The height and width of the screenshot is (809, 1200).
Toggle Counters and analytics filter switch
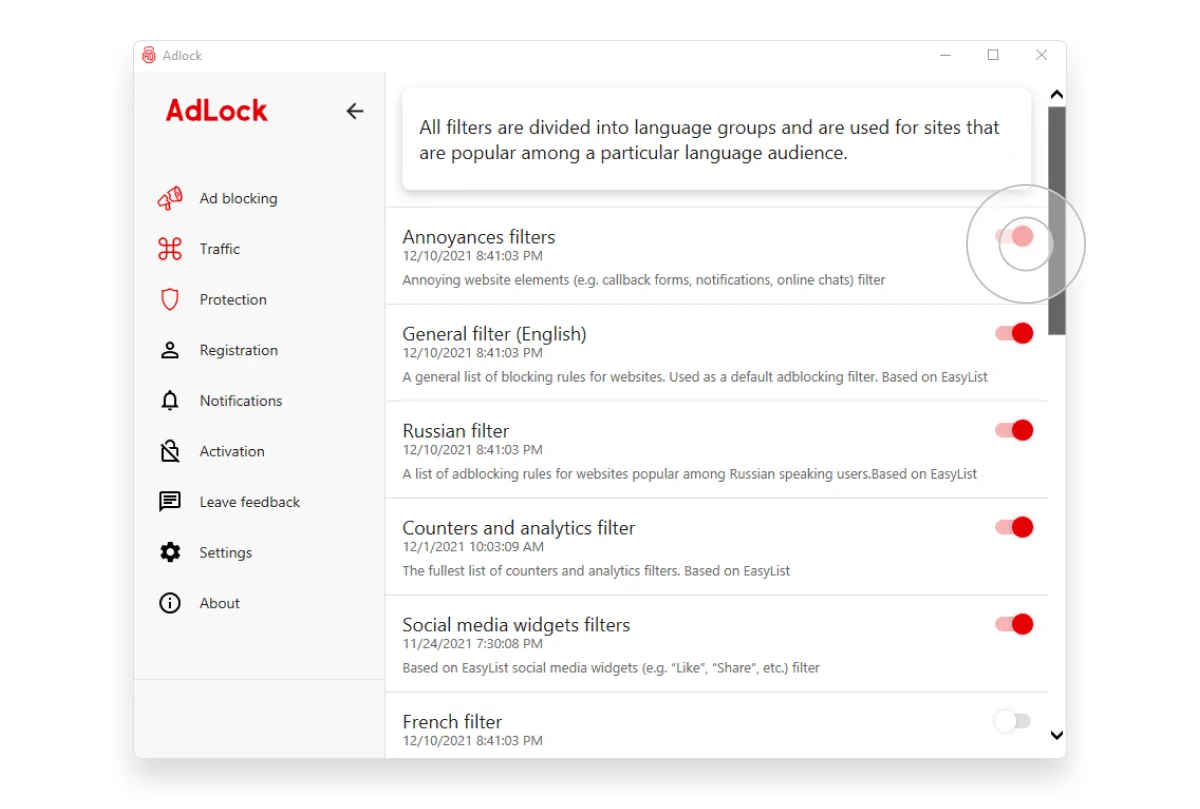tap(1014, 527)
